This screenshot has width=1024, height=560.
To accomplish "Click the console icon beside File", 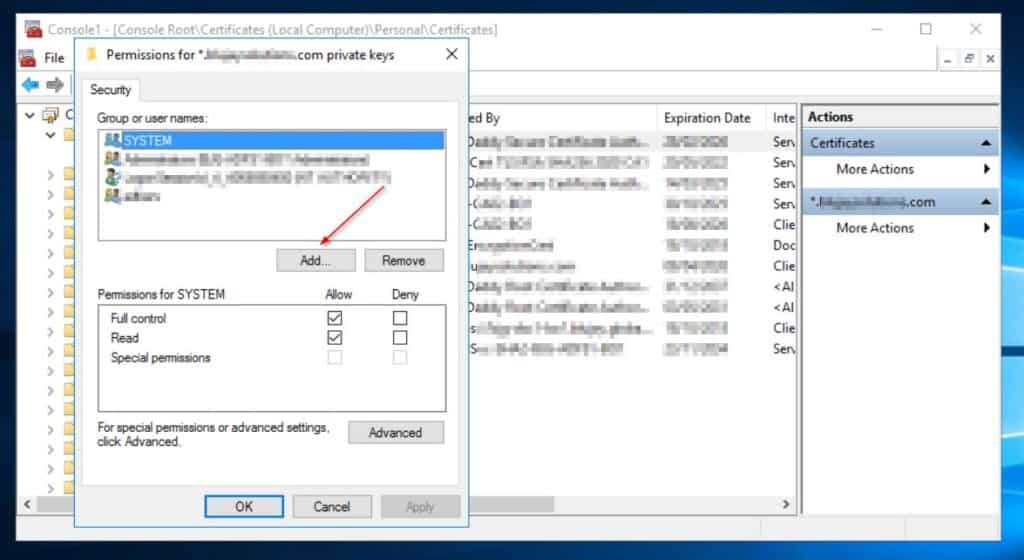I will coord(27,58).
